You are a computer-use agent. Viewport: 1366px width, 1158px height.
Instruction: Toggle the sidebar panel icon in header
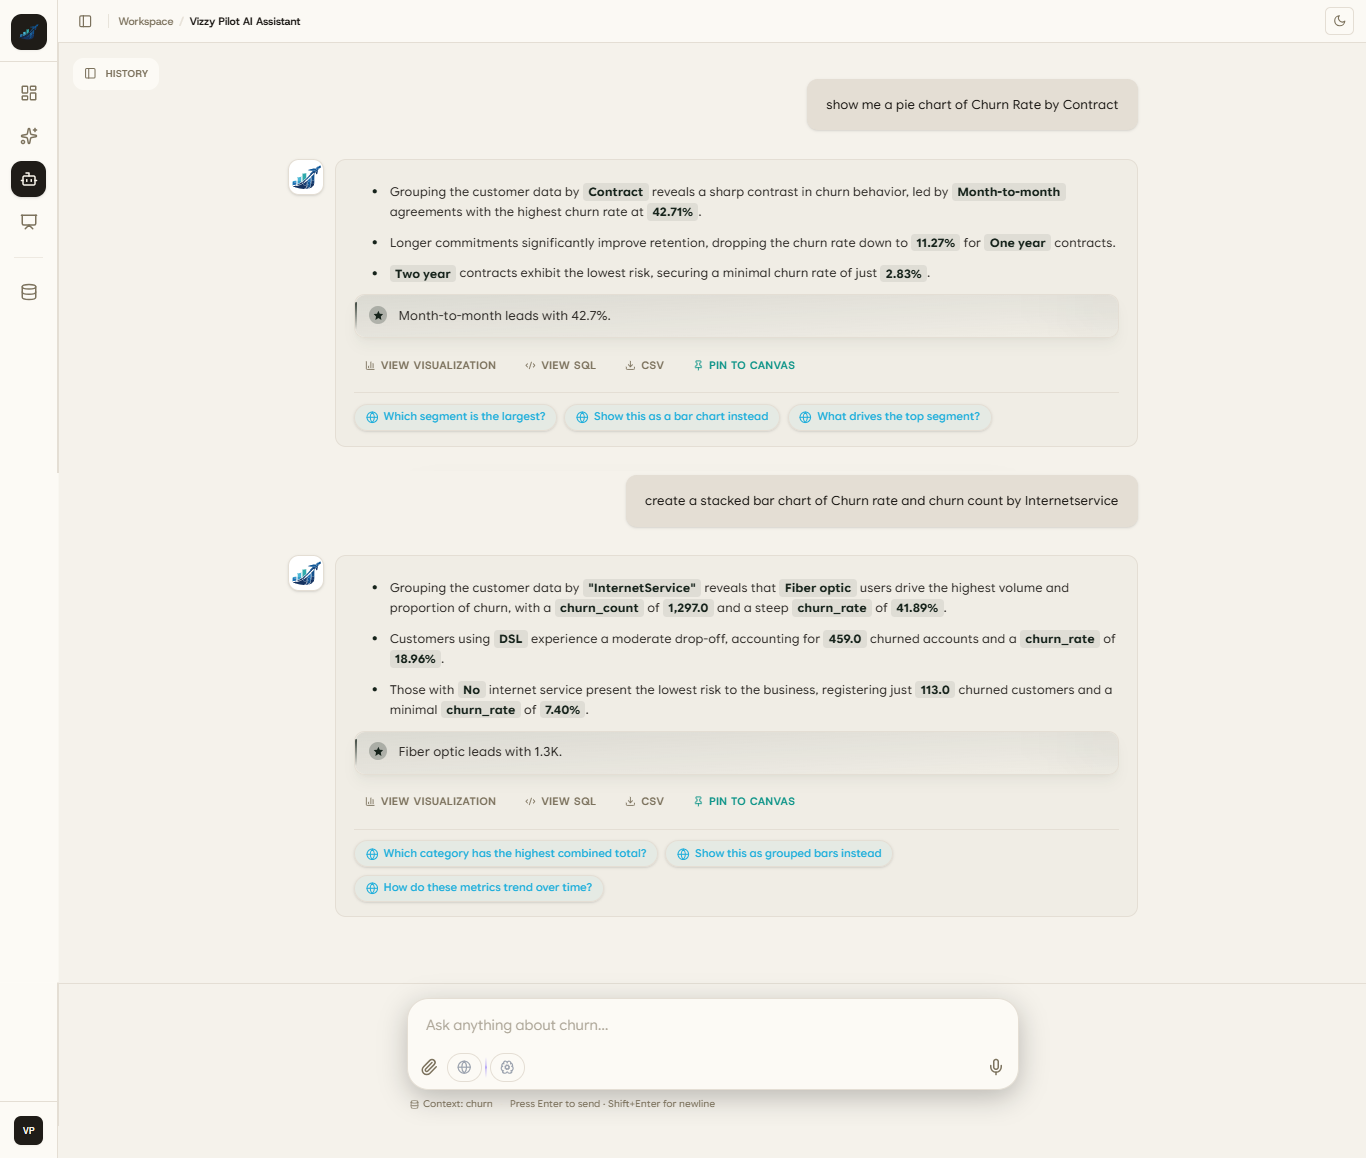coord(85,21)
